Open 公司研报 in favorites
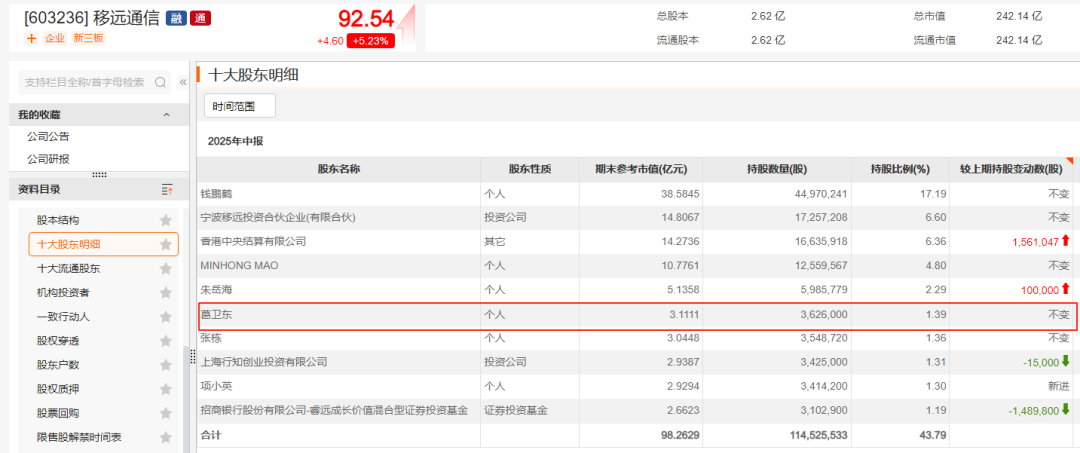This screenshot has height=453, width=1080. coord(48,158)
